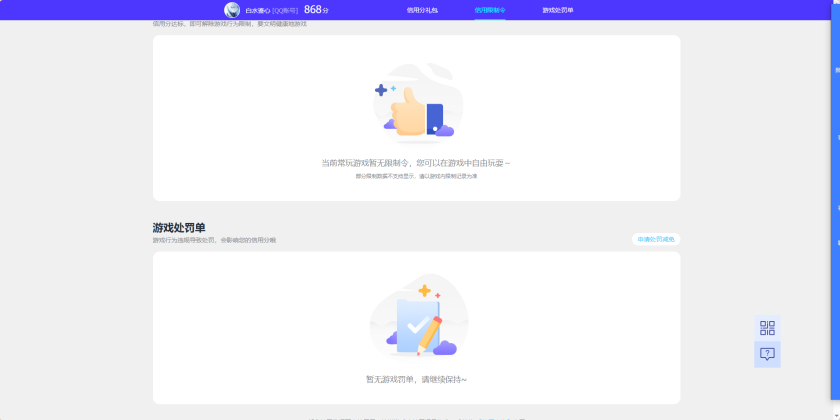This screenshot has height=420, width=840.
Task: Switch to the 信用分礼包 tab
Action: click(422, 10)
